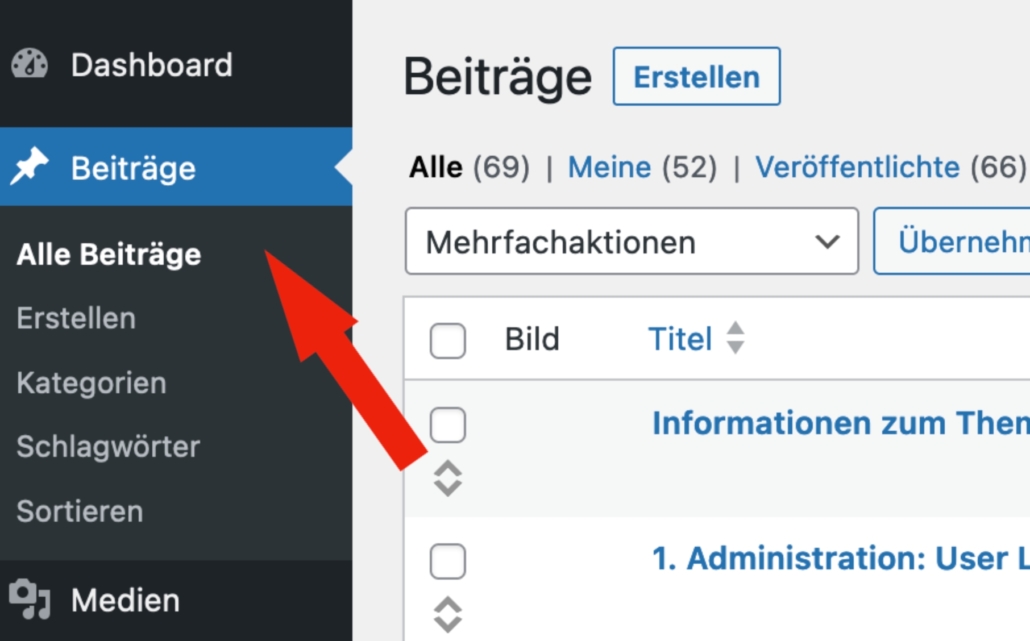Click the Erstellen button beside the heading
Screen dimensions: 1030x641
pyautogui.click(x=696, y=77)
